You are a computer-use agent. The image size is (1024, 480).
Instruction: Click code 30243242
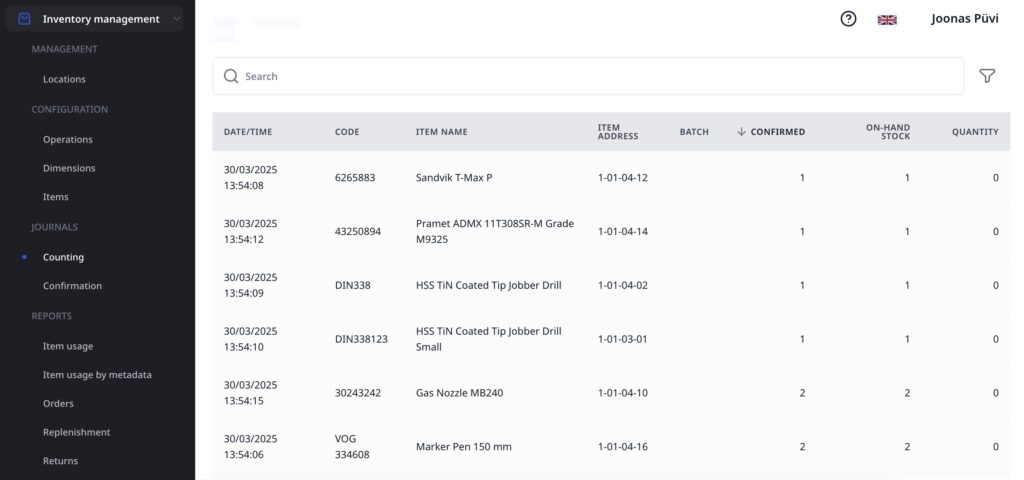pos(358,393)
